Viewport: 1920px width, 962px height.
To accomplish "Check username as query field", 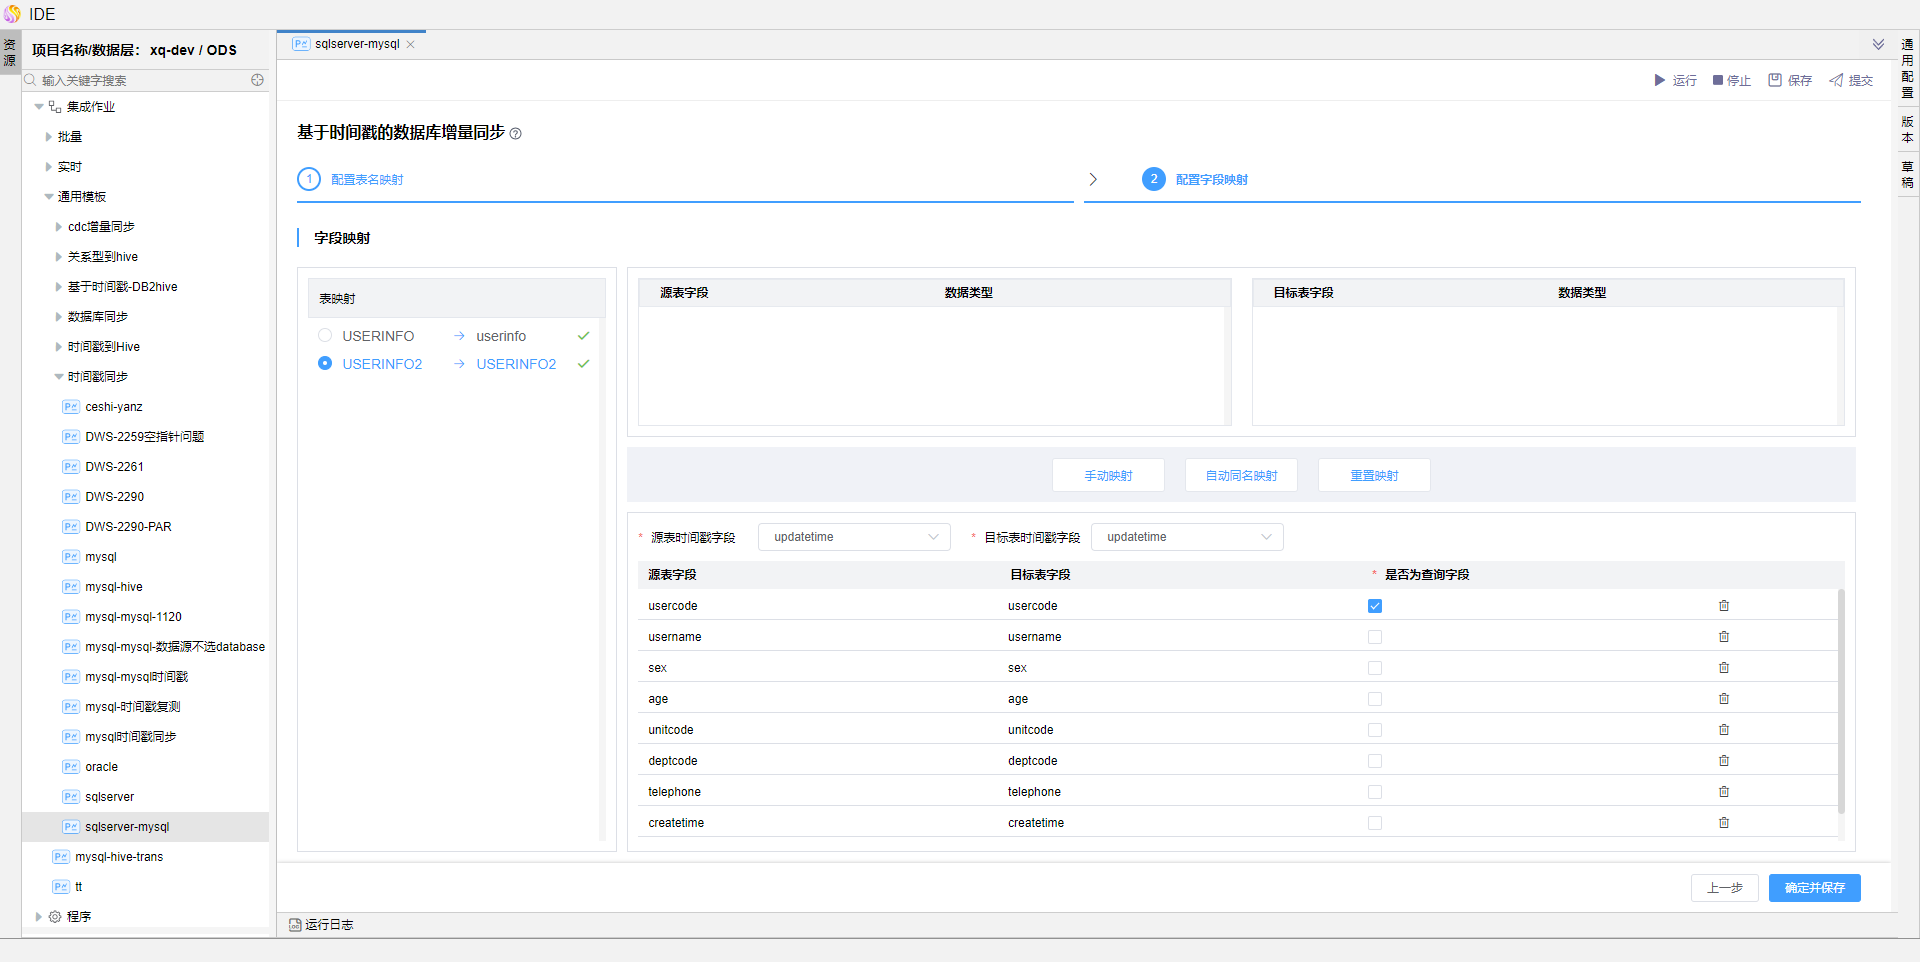I will (x=1375, y=637).
